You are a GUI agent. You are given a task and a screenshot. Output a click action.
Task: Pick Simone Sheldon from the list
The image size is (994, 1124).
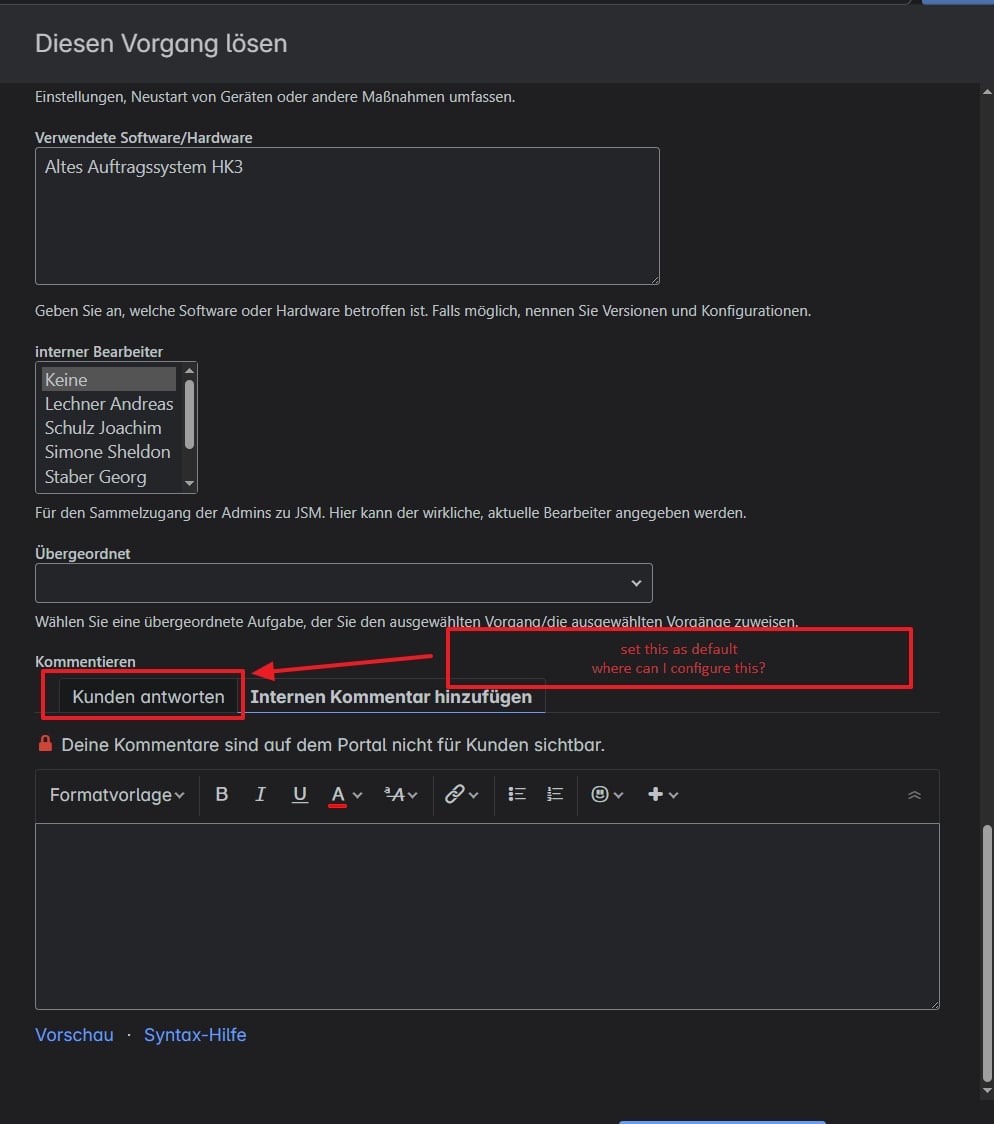click(108, 452)
